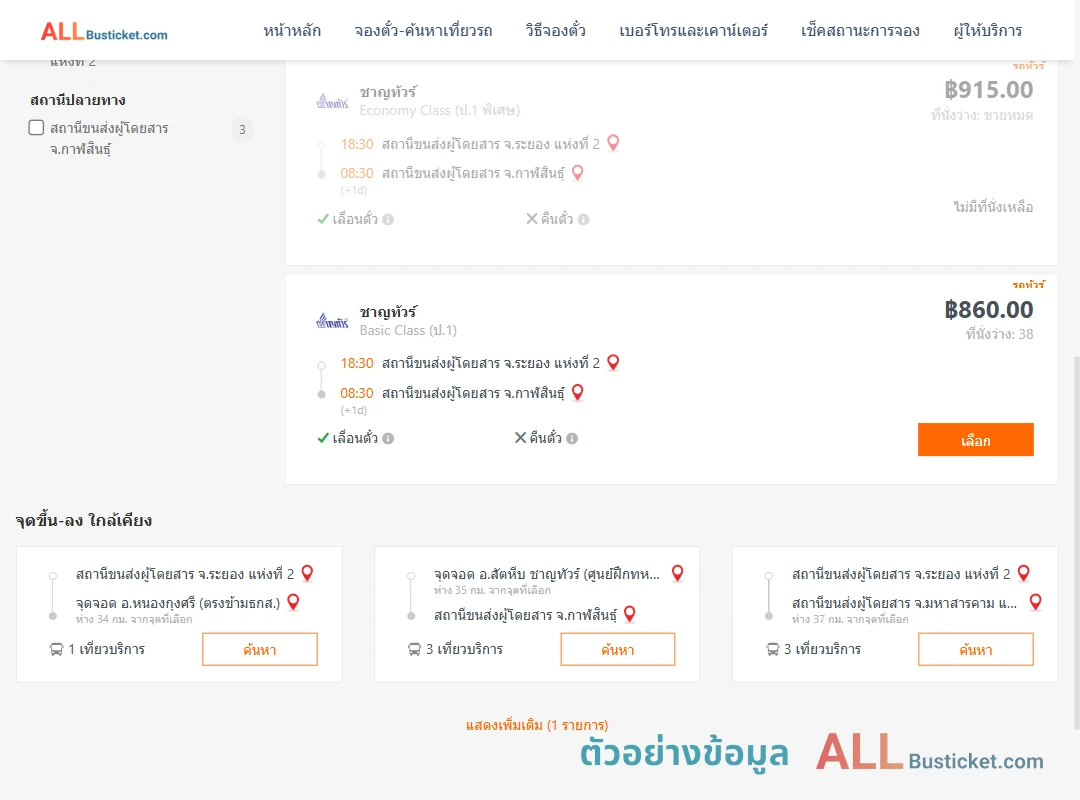The height and width of the screenshot is (800, 1080).
Task: Open เลื่อนตั๋ว info icon in Economy Class trip
Action: [388, 219]
